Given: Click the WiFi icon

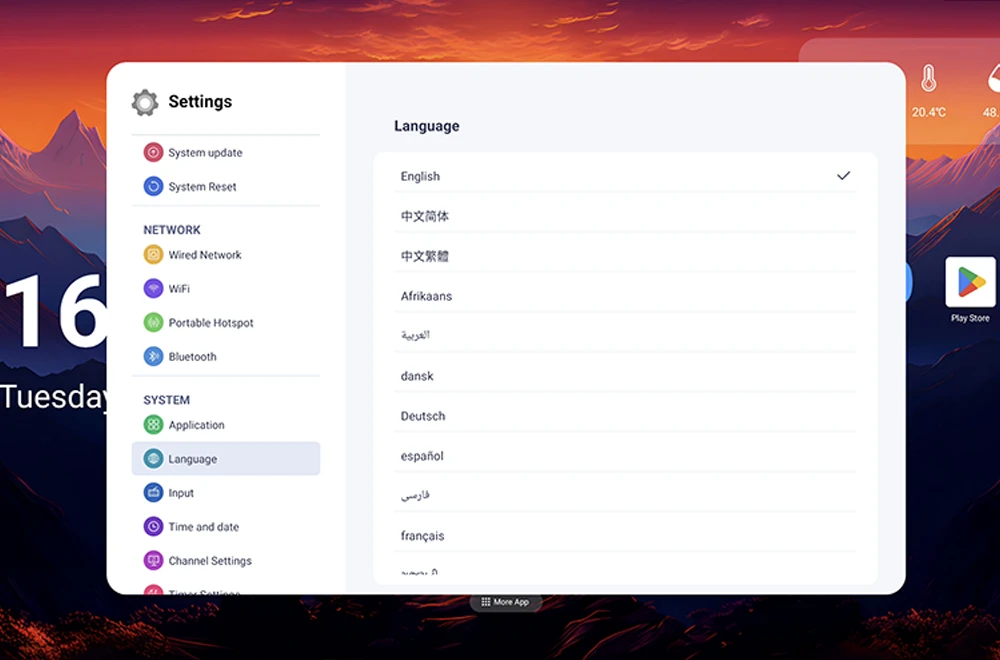Looking at the screenshot, I should coord(153,288).
